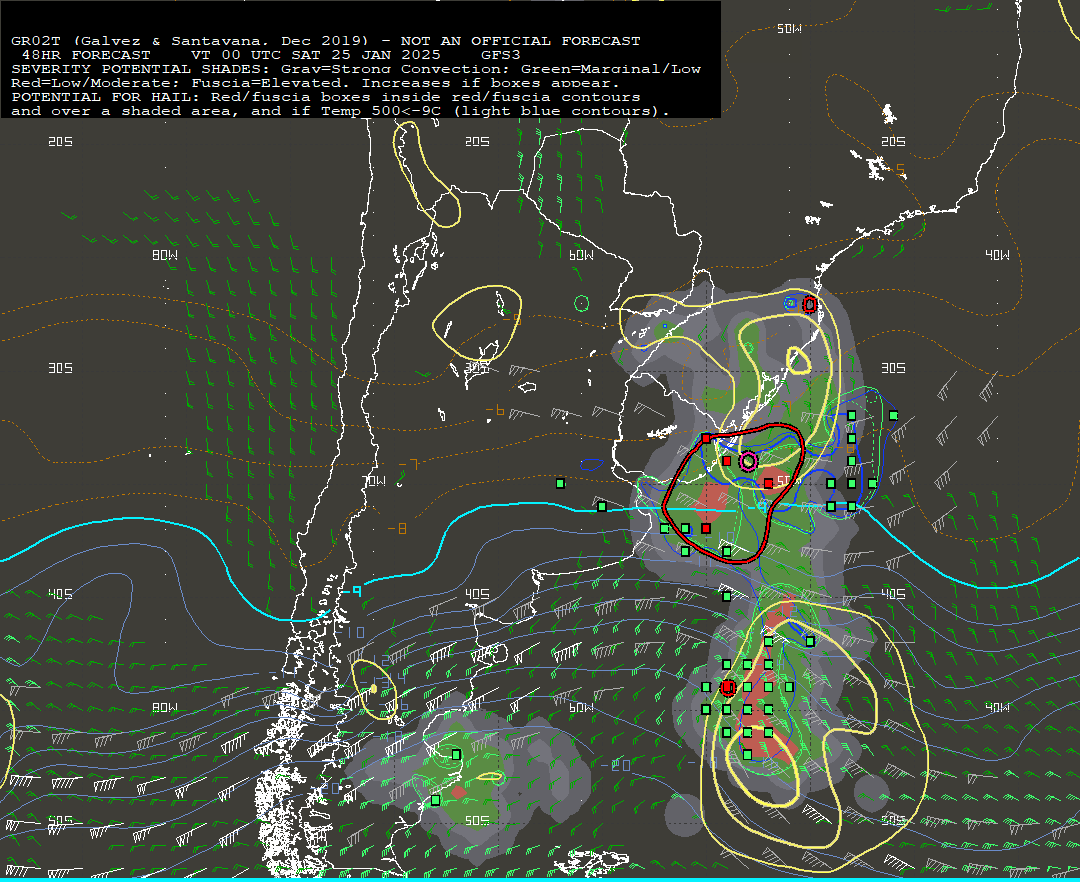Click the orange '5' contour label over Brazil
The height and width of the screenshot is (882, 1080).
click(900, 169)
